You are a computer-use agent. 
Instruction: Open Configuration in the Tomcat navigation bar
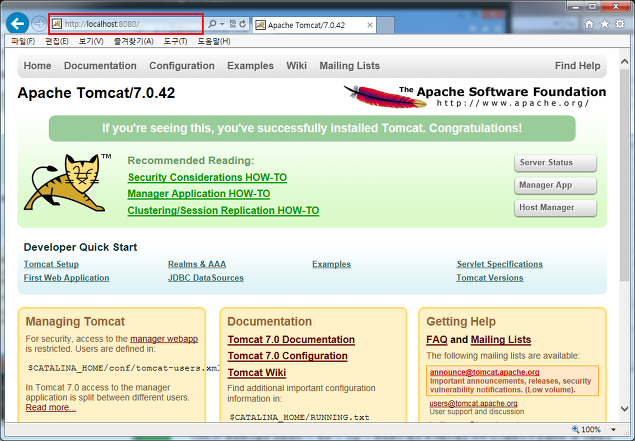[x=182, y=66]
